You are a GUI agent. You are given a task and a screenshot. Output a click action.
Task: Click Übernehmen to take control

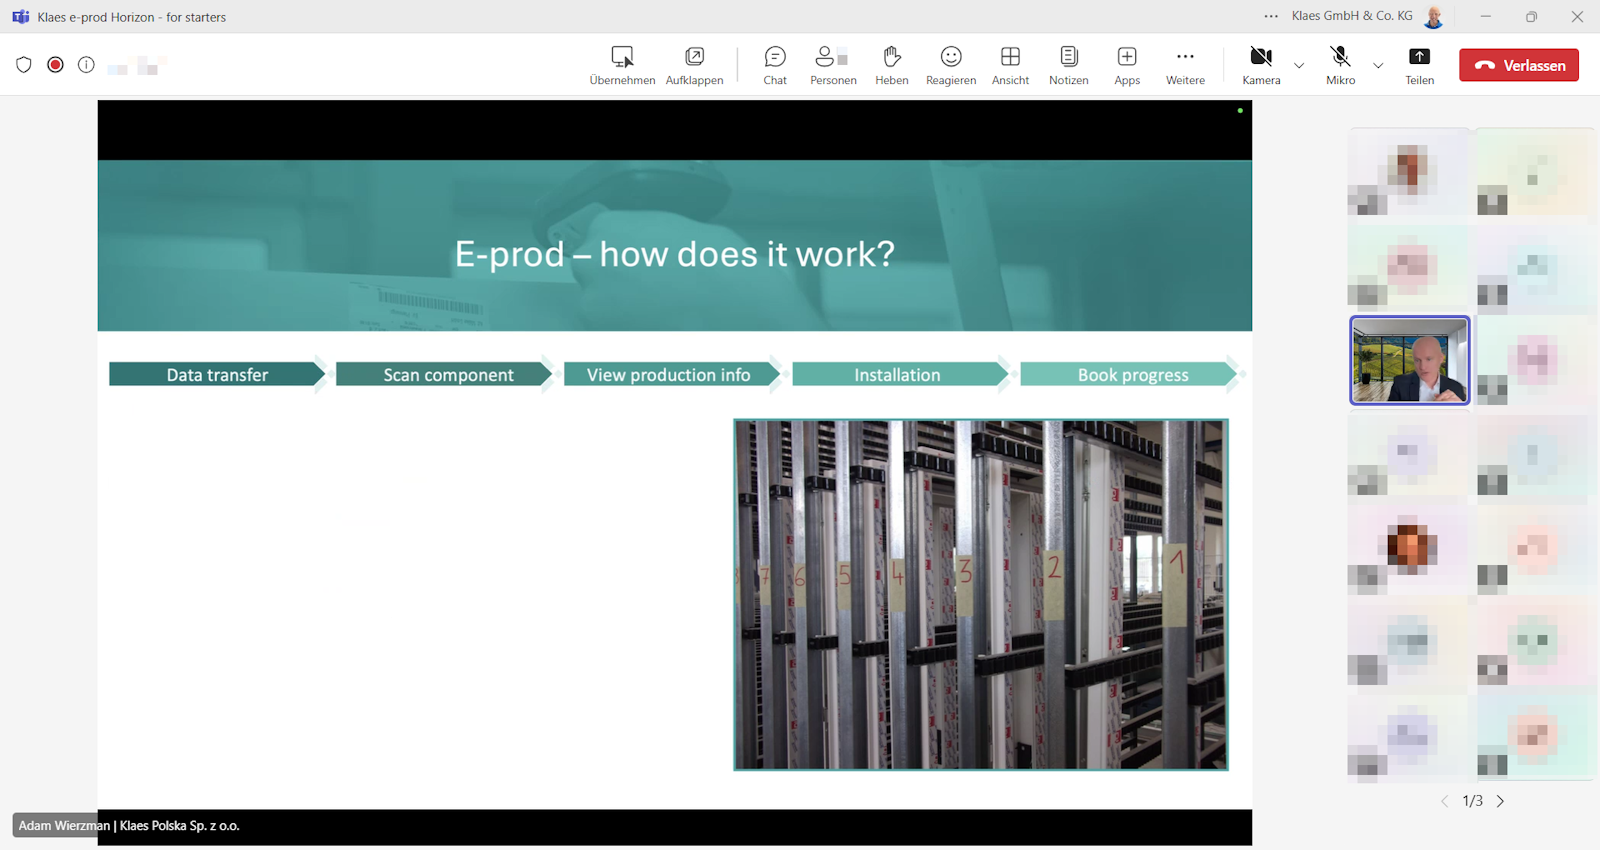622,65
